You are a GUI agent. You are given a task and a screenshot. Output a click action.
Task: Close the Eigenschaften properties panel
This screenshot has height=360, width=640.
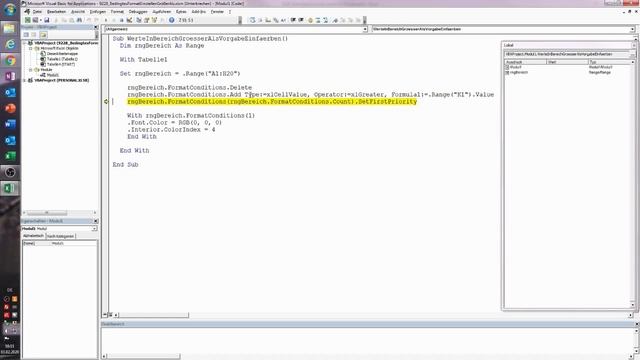pyautogui.click(x=96, y=221)
